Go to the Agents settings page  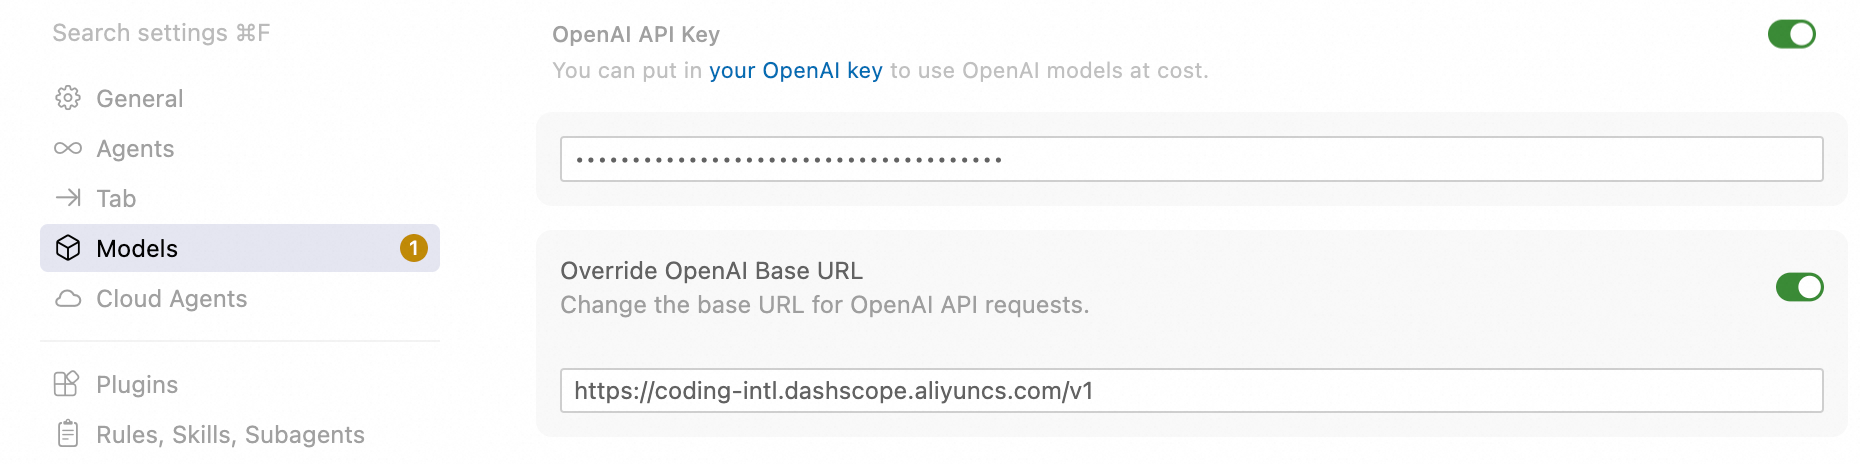coord(135,149)
